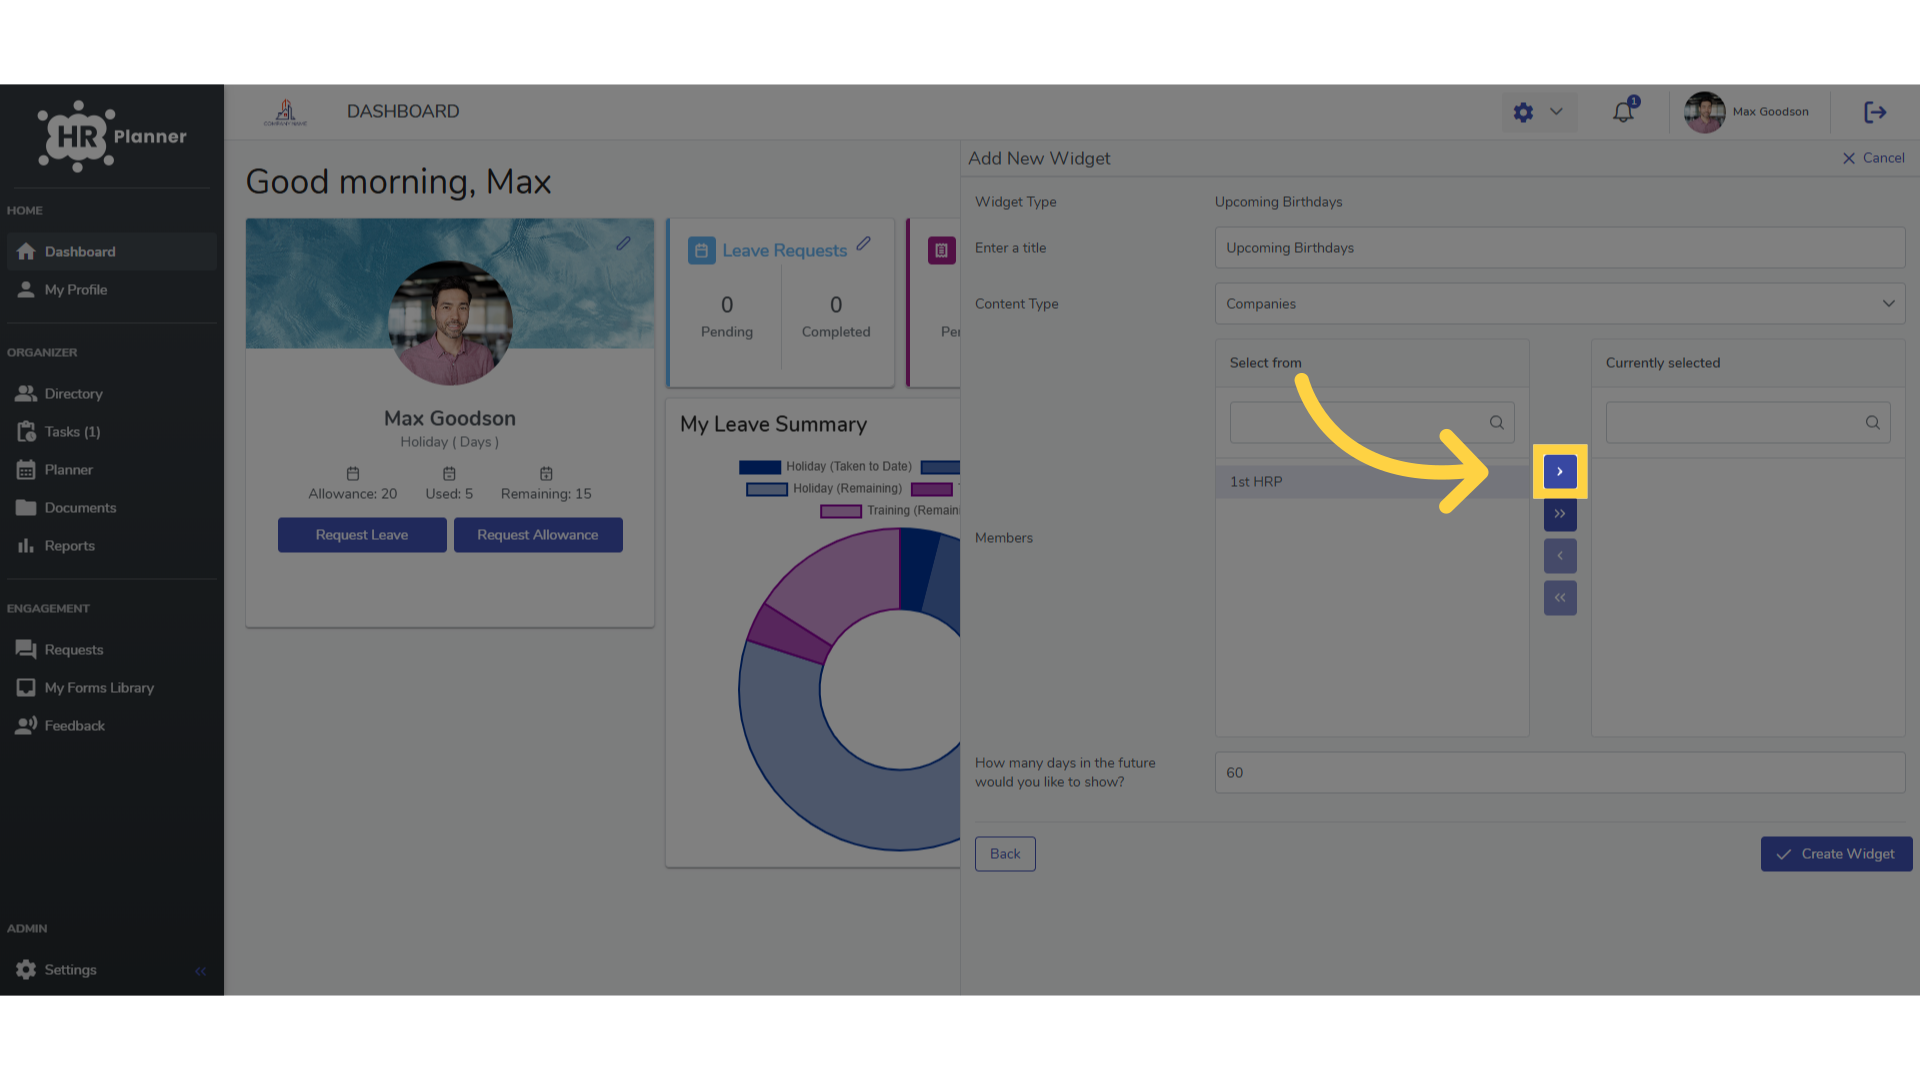1920x1080 pixels.
Task: Open the gear settings menu in header
Action: coord(1523,112)
